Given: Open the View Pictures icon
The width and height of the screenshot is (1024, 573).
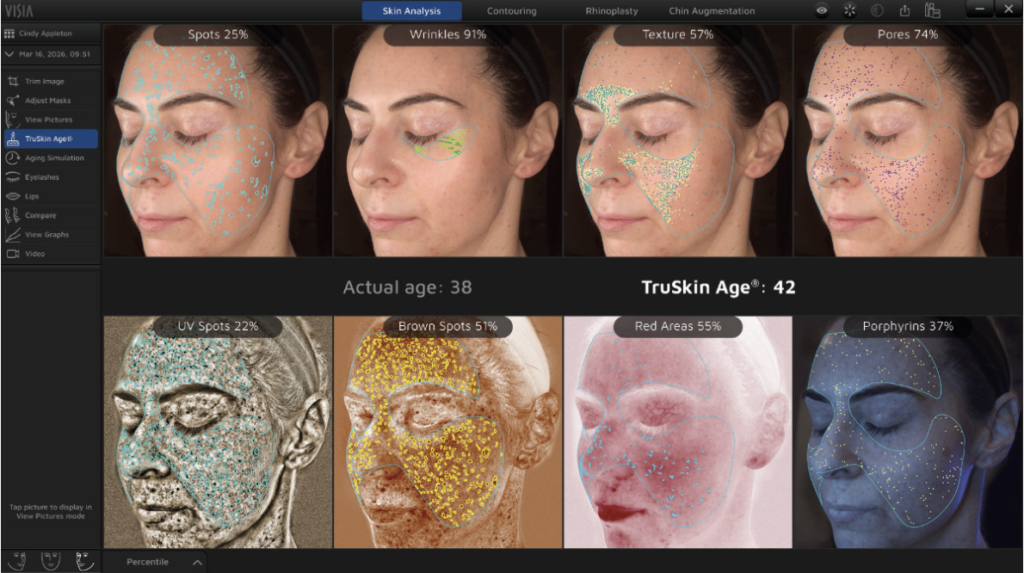Looking at the screenshot, I should [x=12, y=120].
